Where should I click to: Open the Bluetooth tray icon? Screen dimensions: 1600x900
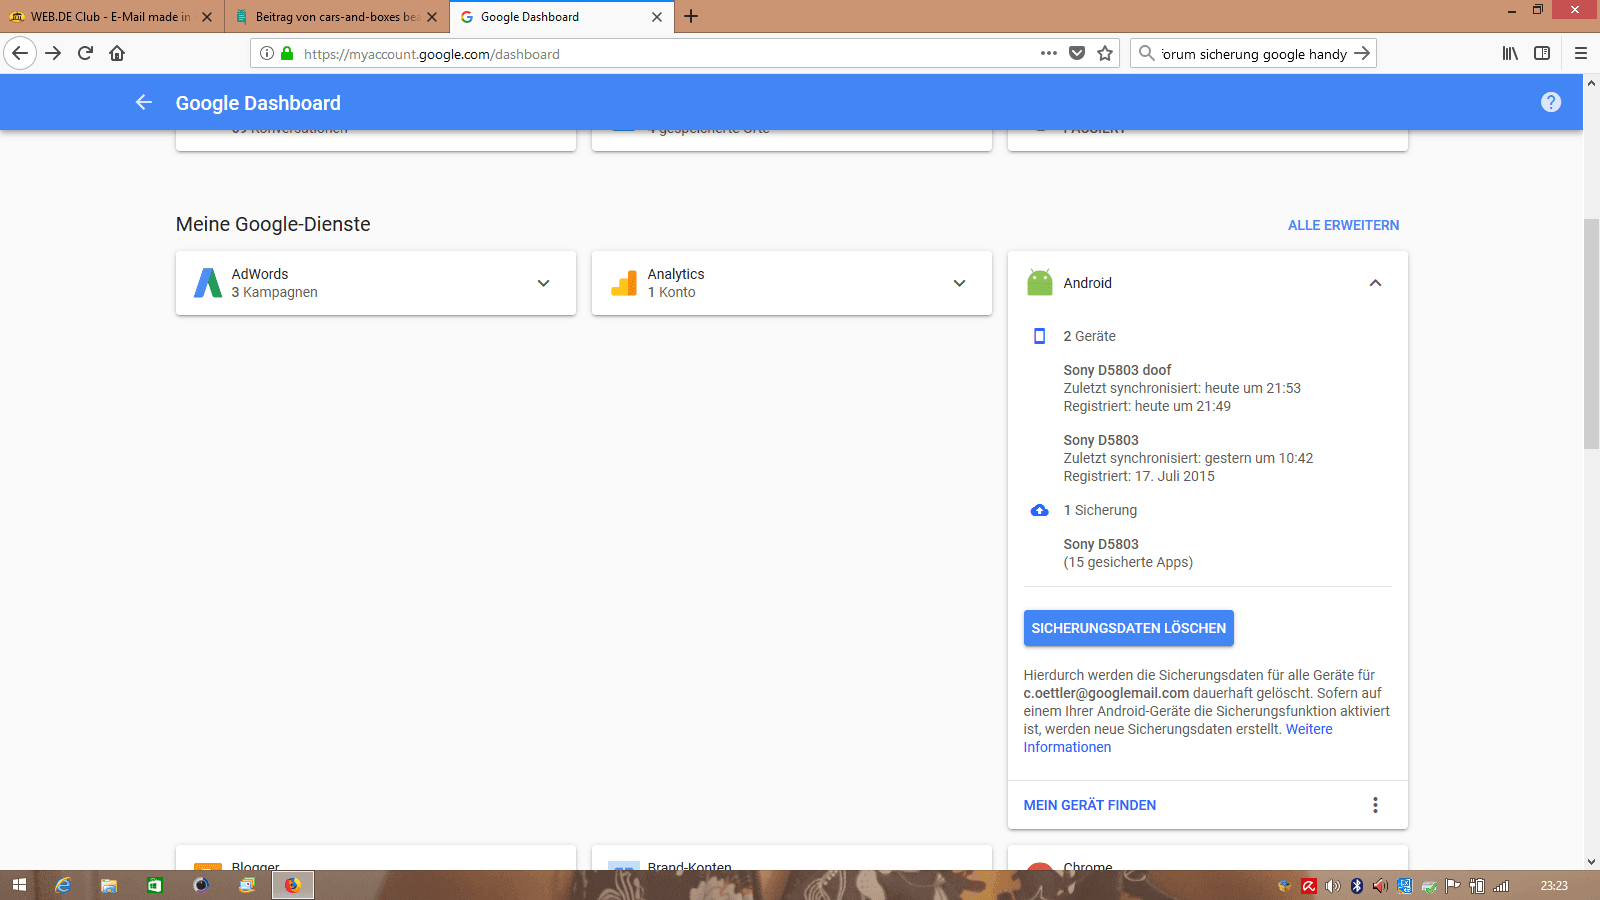pyautogui.click(x=1357, y=885)
